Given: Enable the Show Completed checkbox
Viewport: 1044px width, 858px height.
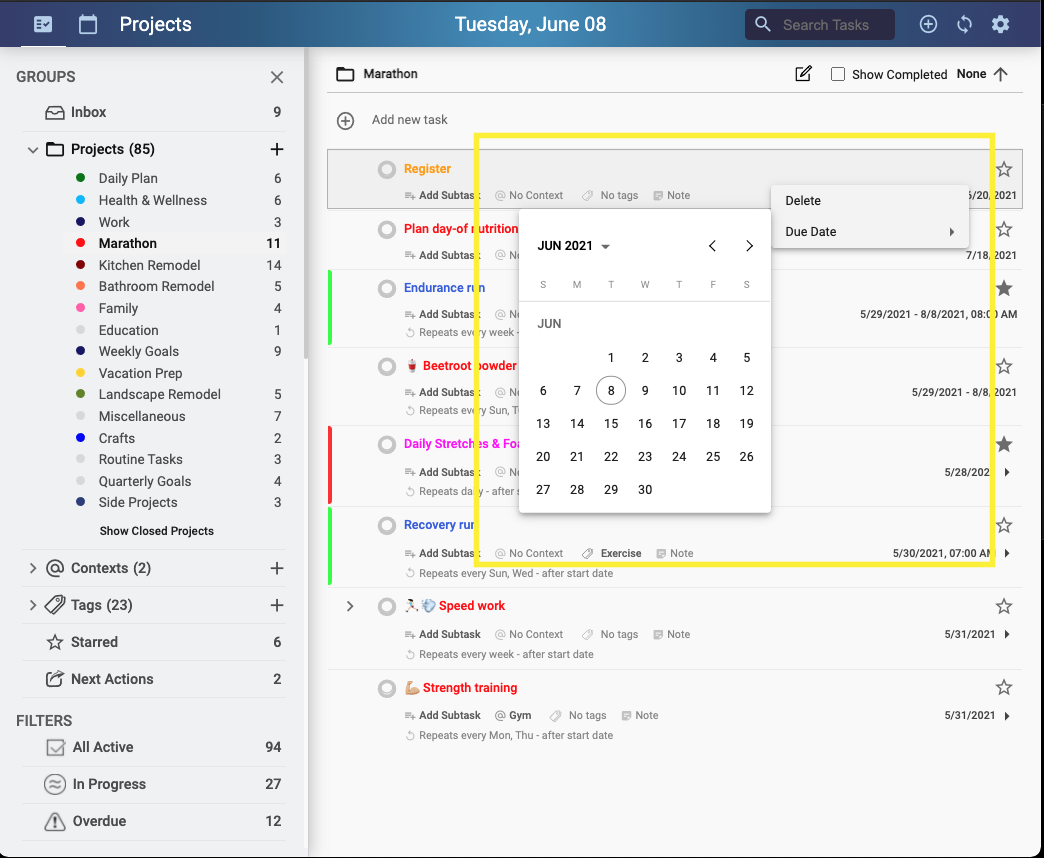Looking at the screenshot, I should tap(837, 74).
